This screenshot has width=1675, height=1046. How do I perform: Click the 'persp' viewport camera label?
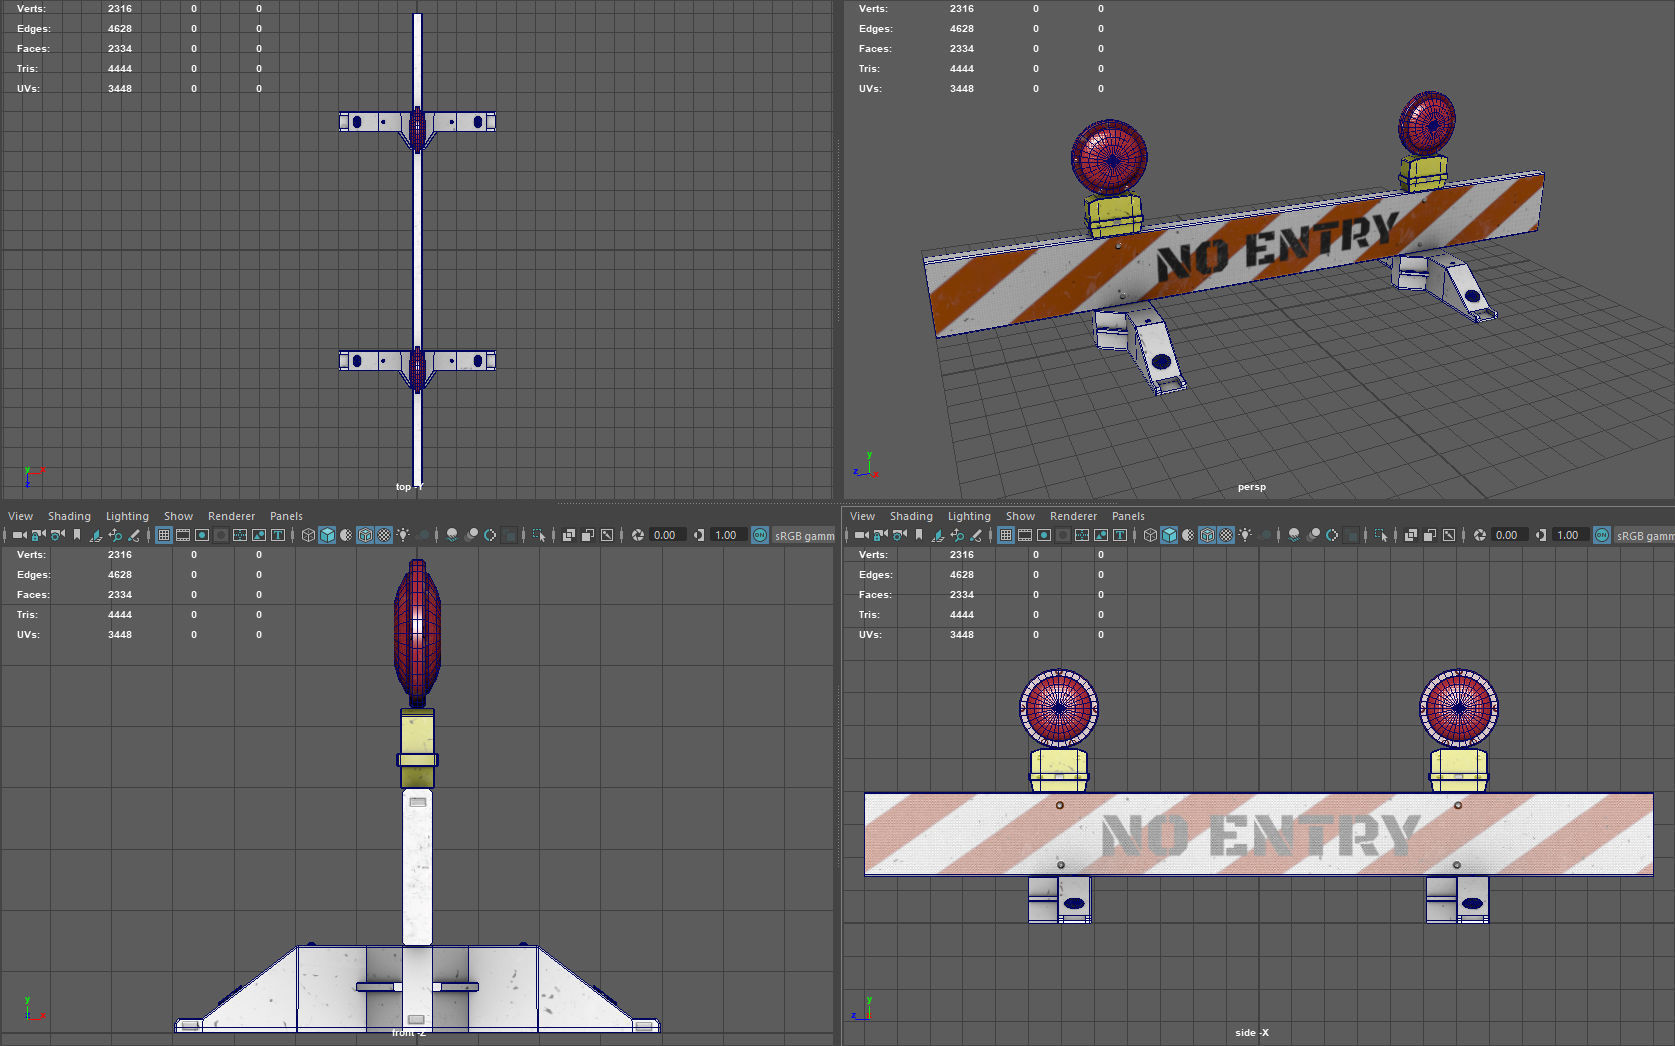[x=1251, y=487]
